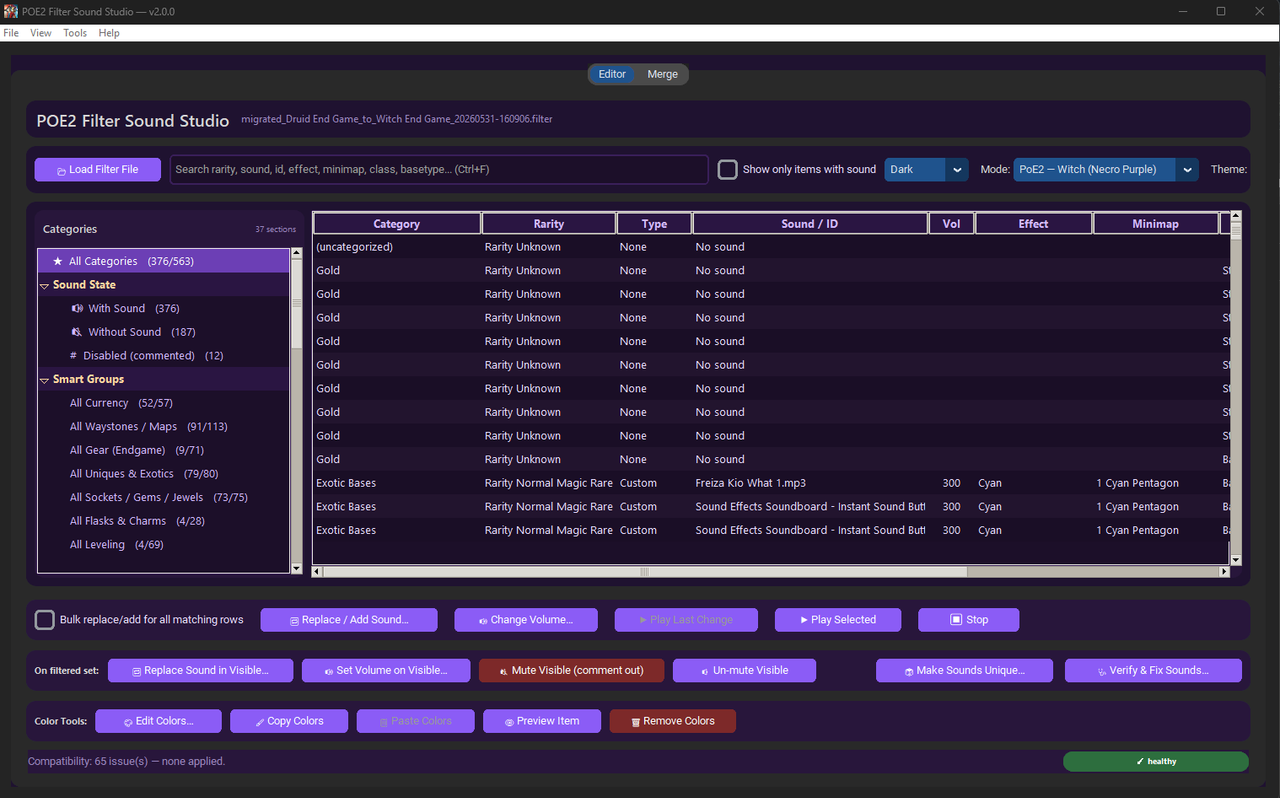The height and width of the screenshot is (798, 1280).
Task: Load a filter file
Action: (98, 170)
